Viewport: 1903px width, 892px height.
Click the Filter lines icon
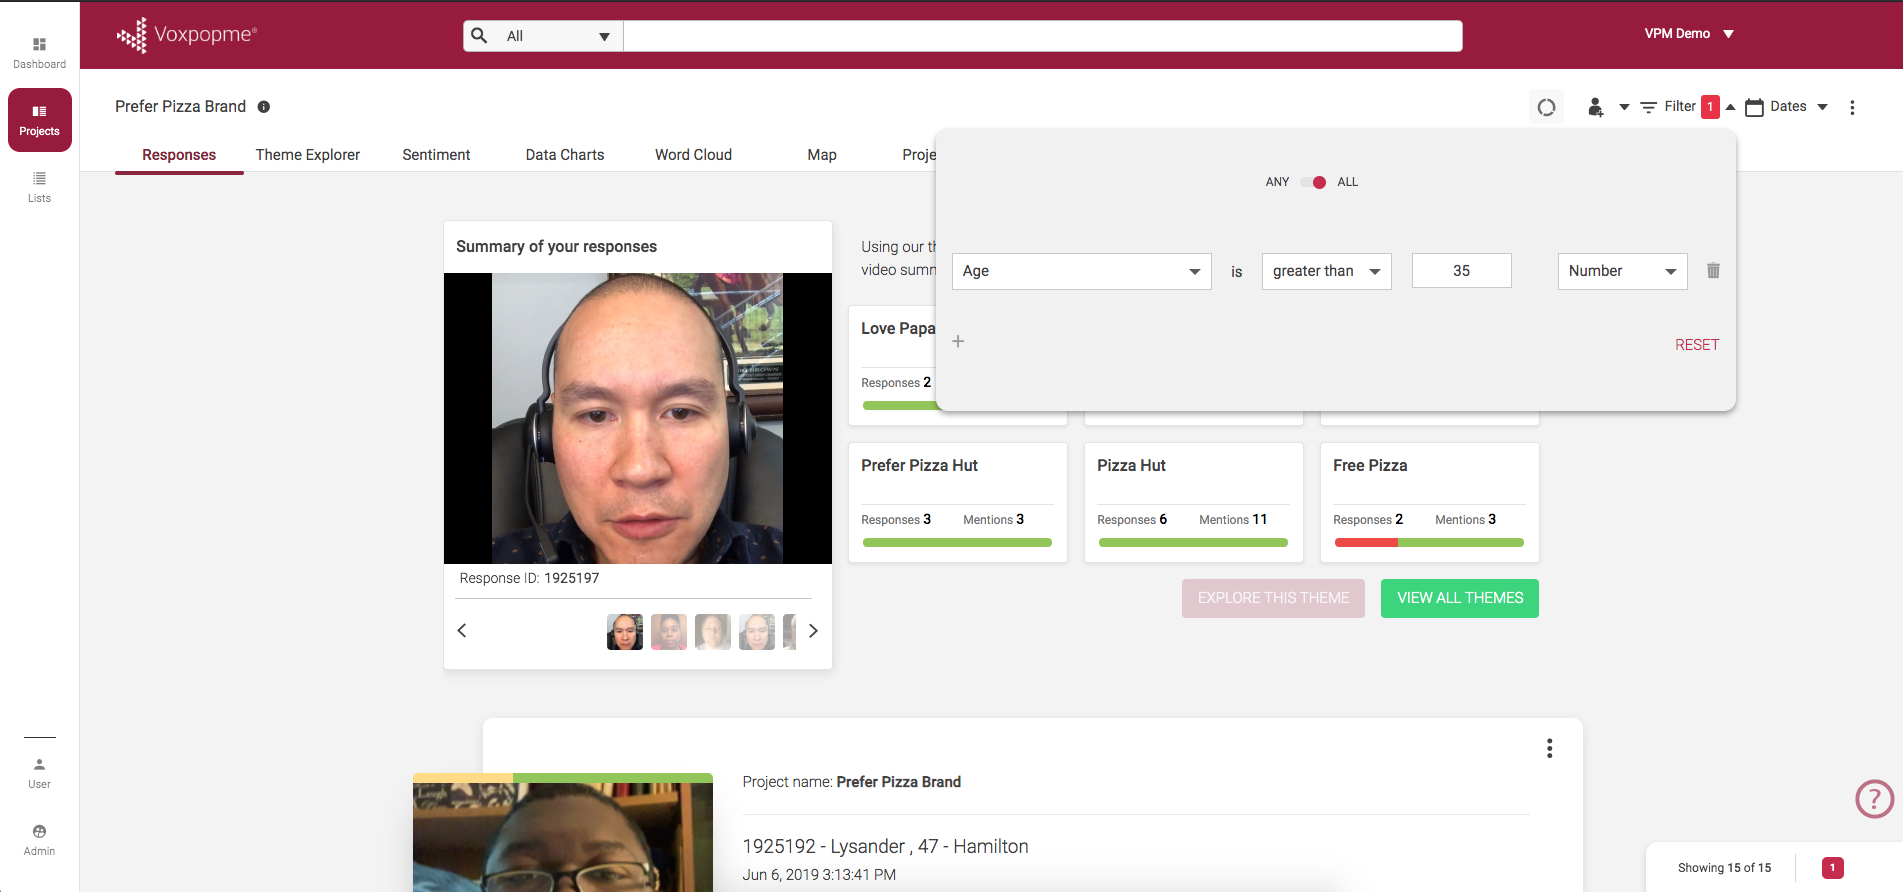coord(1649,107)
